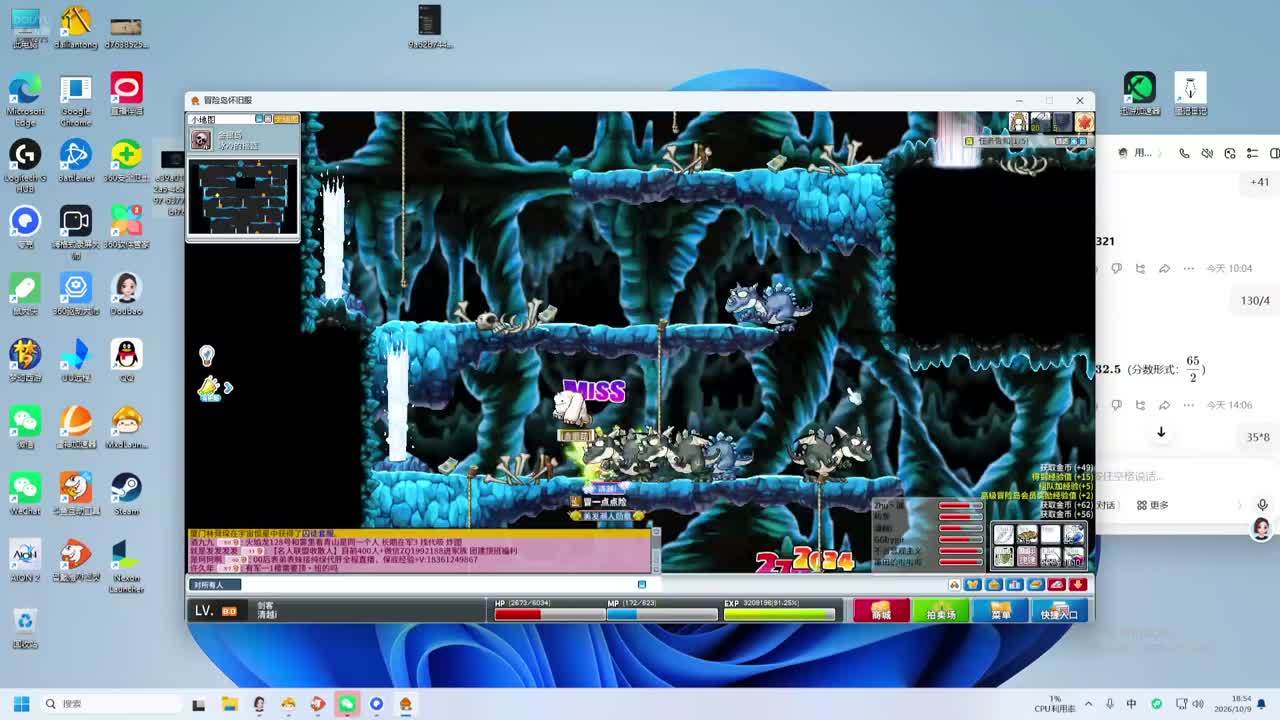Open the 拍卖场 auction house button
This screenshot has width=1280, height=720.
941,611
